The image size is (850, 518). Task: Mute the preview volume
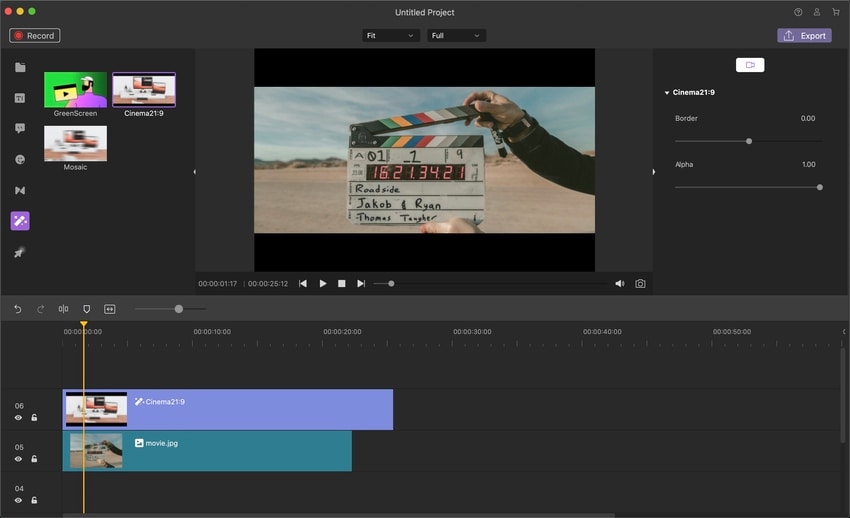click(620, 283)
